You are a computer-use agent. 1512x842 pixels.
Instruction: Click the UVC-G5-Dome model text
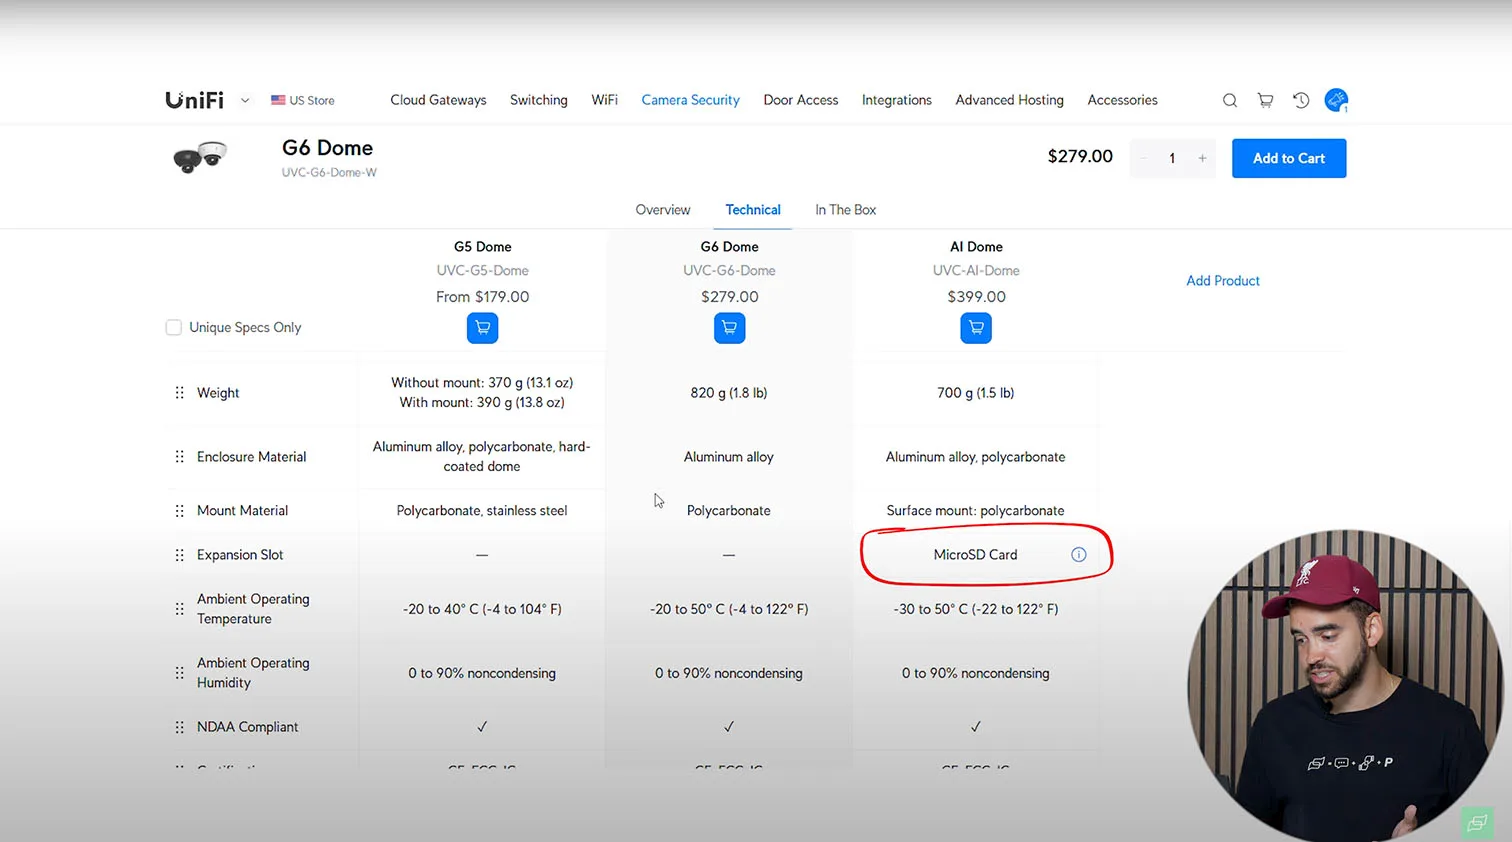tap(482, 271)
